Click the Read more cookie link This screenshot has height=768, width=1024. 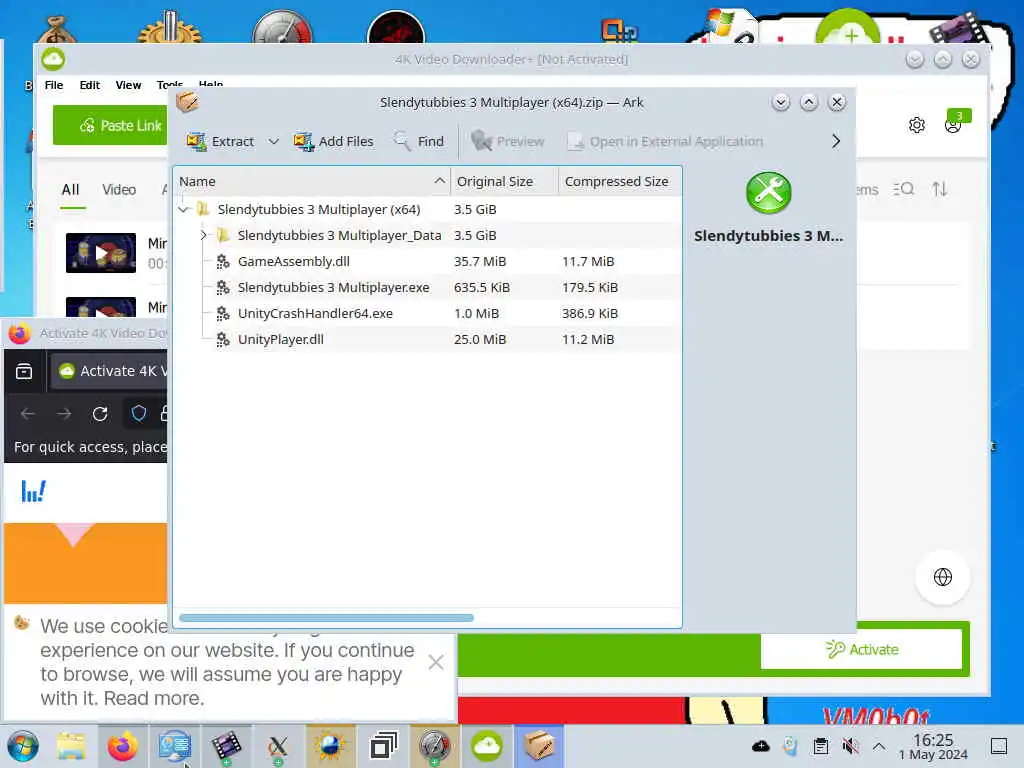(153, 698)
